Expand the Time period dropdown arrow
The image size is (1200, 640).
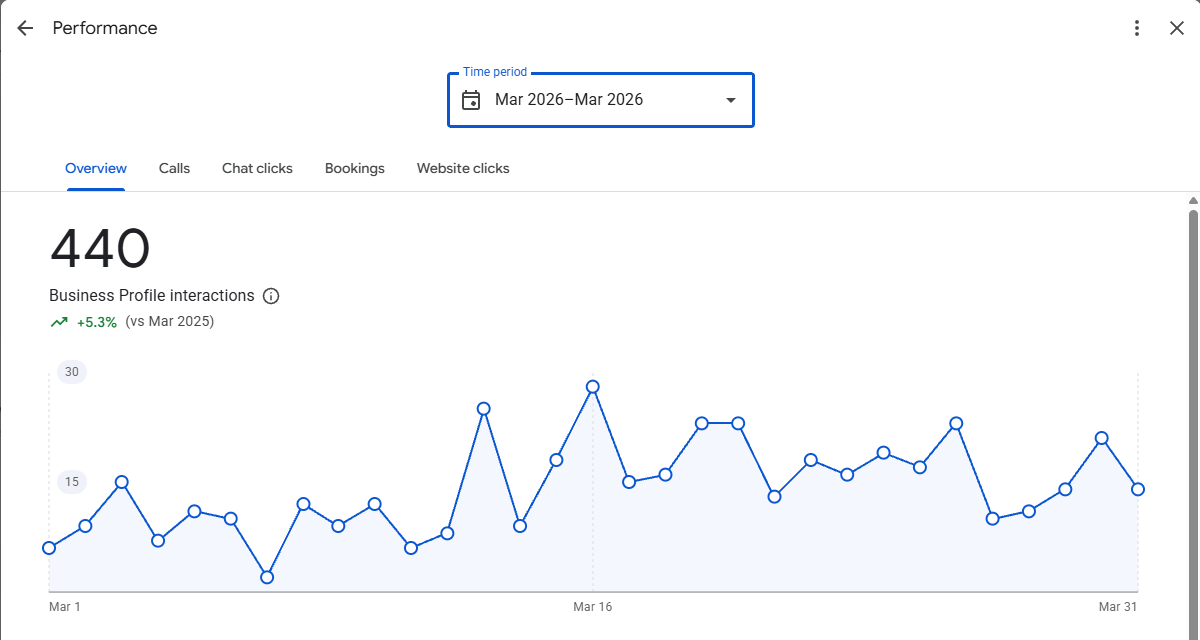point(731,100)
